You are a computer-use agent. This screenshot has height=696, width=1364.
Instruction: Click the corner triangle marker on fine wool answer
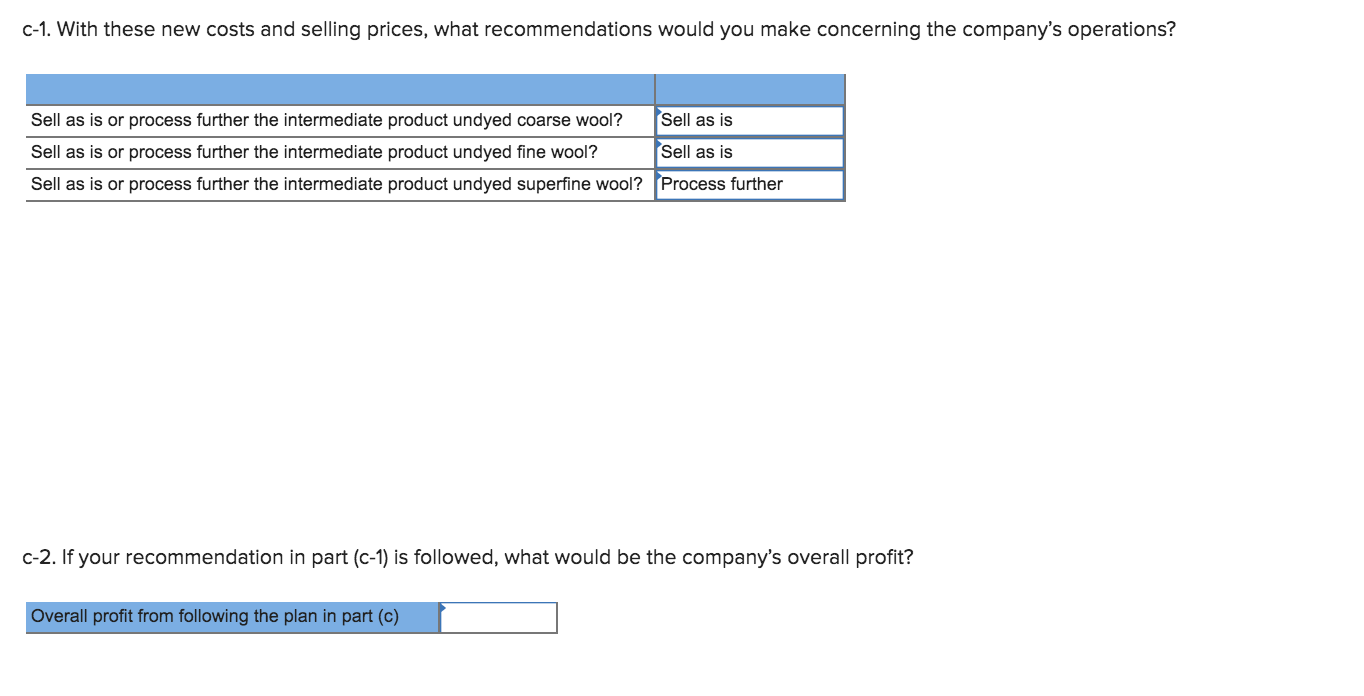(x=660, y=142)
